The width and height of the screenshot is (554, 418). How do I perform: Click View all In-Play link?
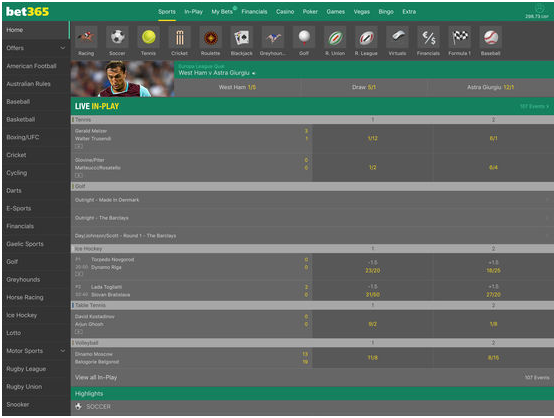pyautogui.click(x=96, y=377)
